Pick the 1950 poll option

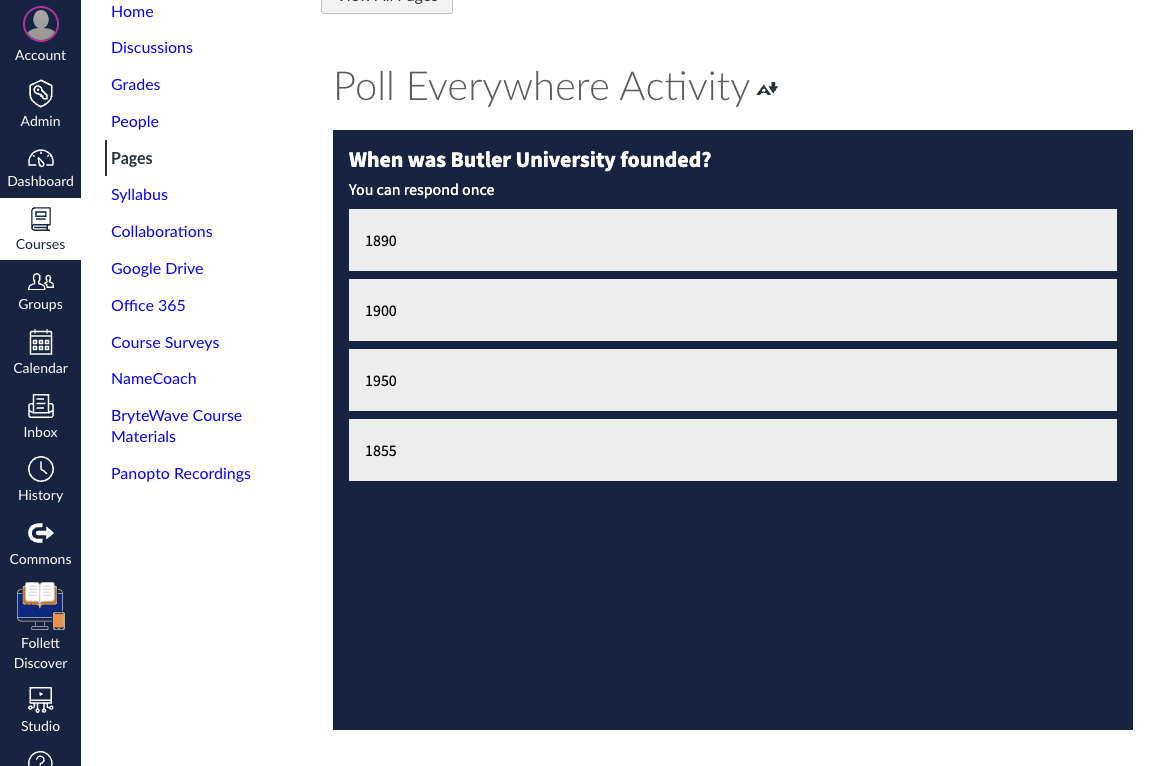pyautogui.click(x=733, y=380)
